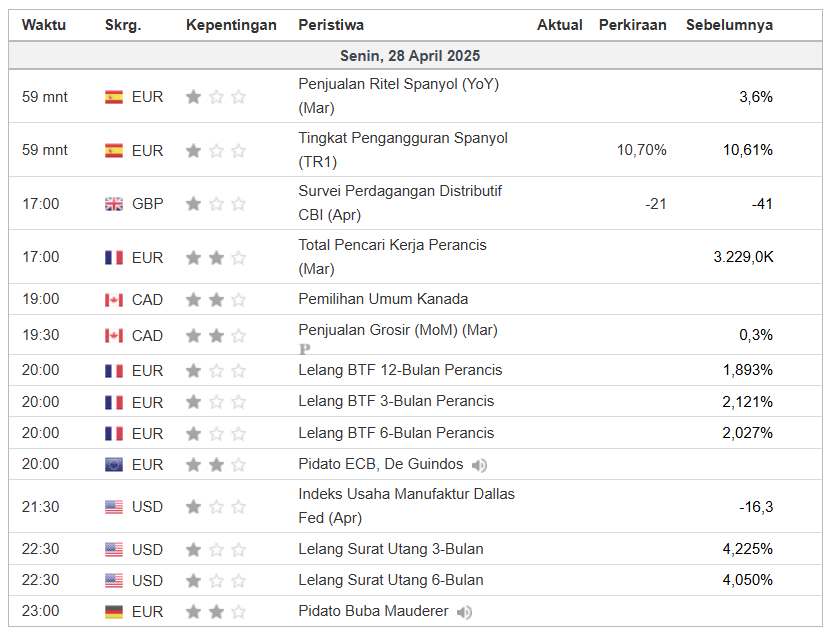834x635 pixels.
Task: Click previous value -16,3
Action: coord(756,507)
